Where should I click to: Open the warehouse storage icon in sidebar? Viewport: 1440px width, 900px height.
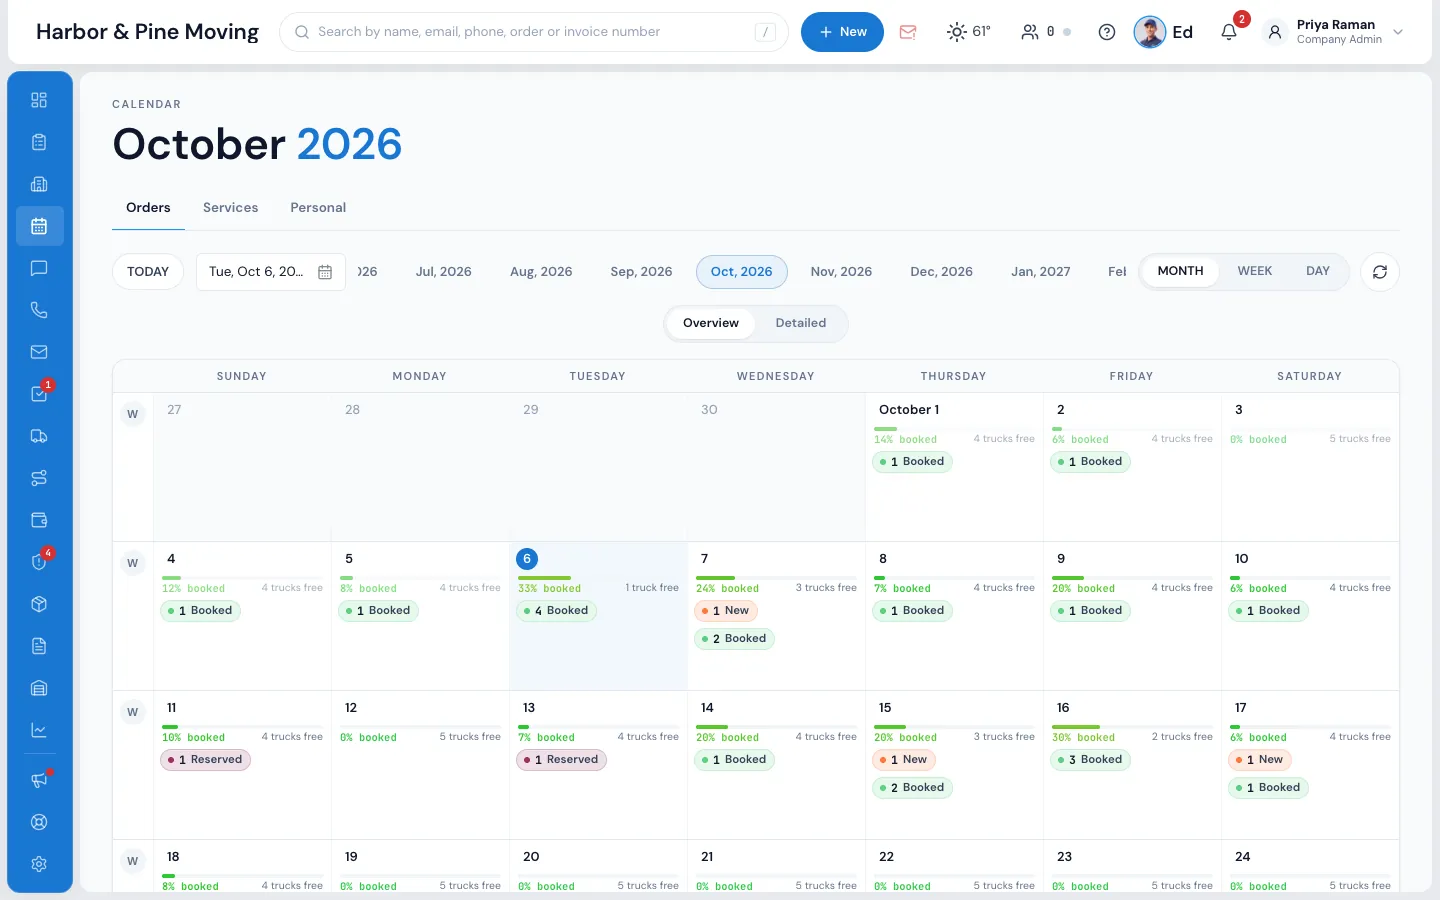[x=39, y=688]
